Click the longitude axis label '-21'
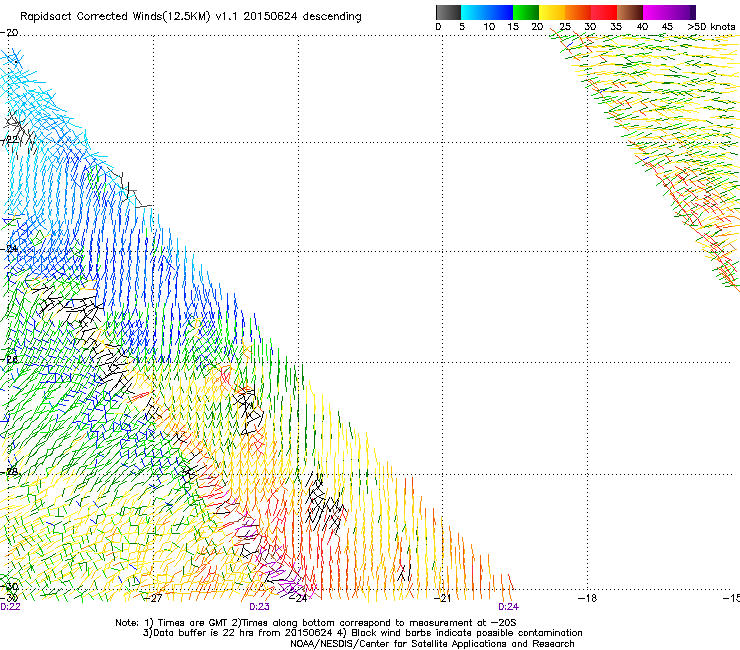Viewport: 740px width, 650px height. click(442, 598)
